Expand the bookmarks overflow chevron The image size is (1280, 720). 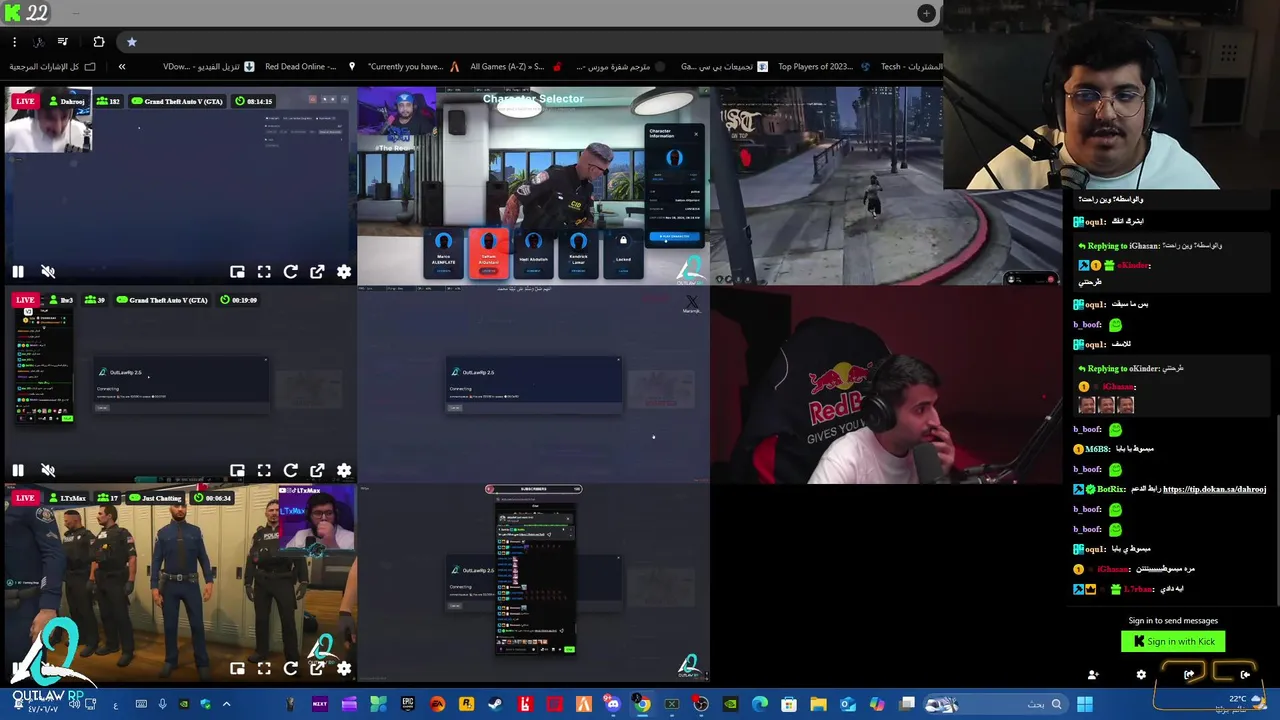122,67
